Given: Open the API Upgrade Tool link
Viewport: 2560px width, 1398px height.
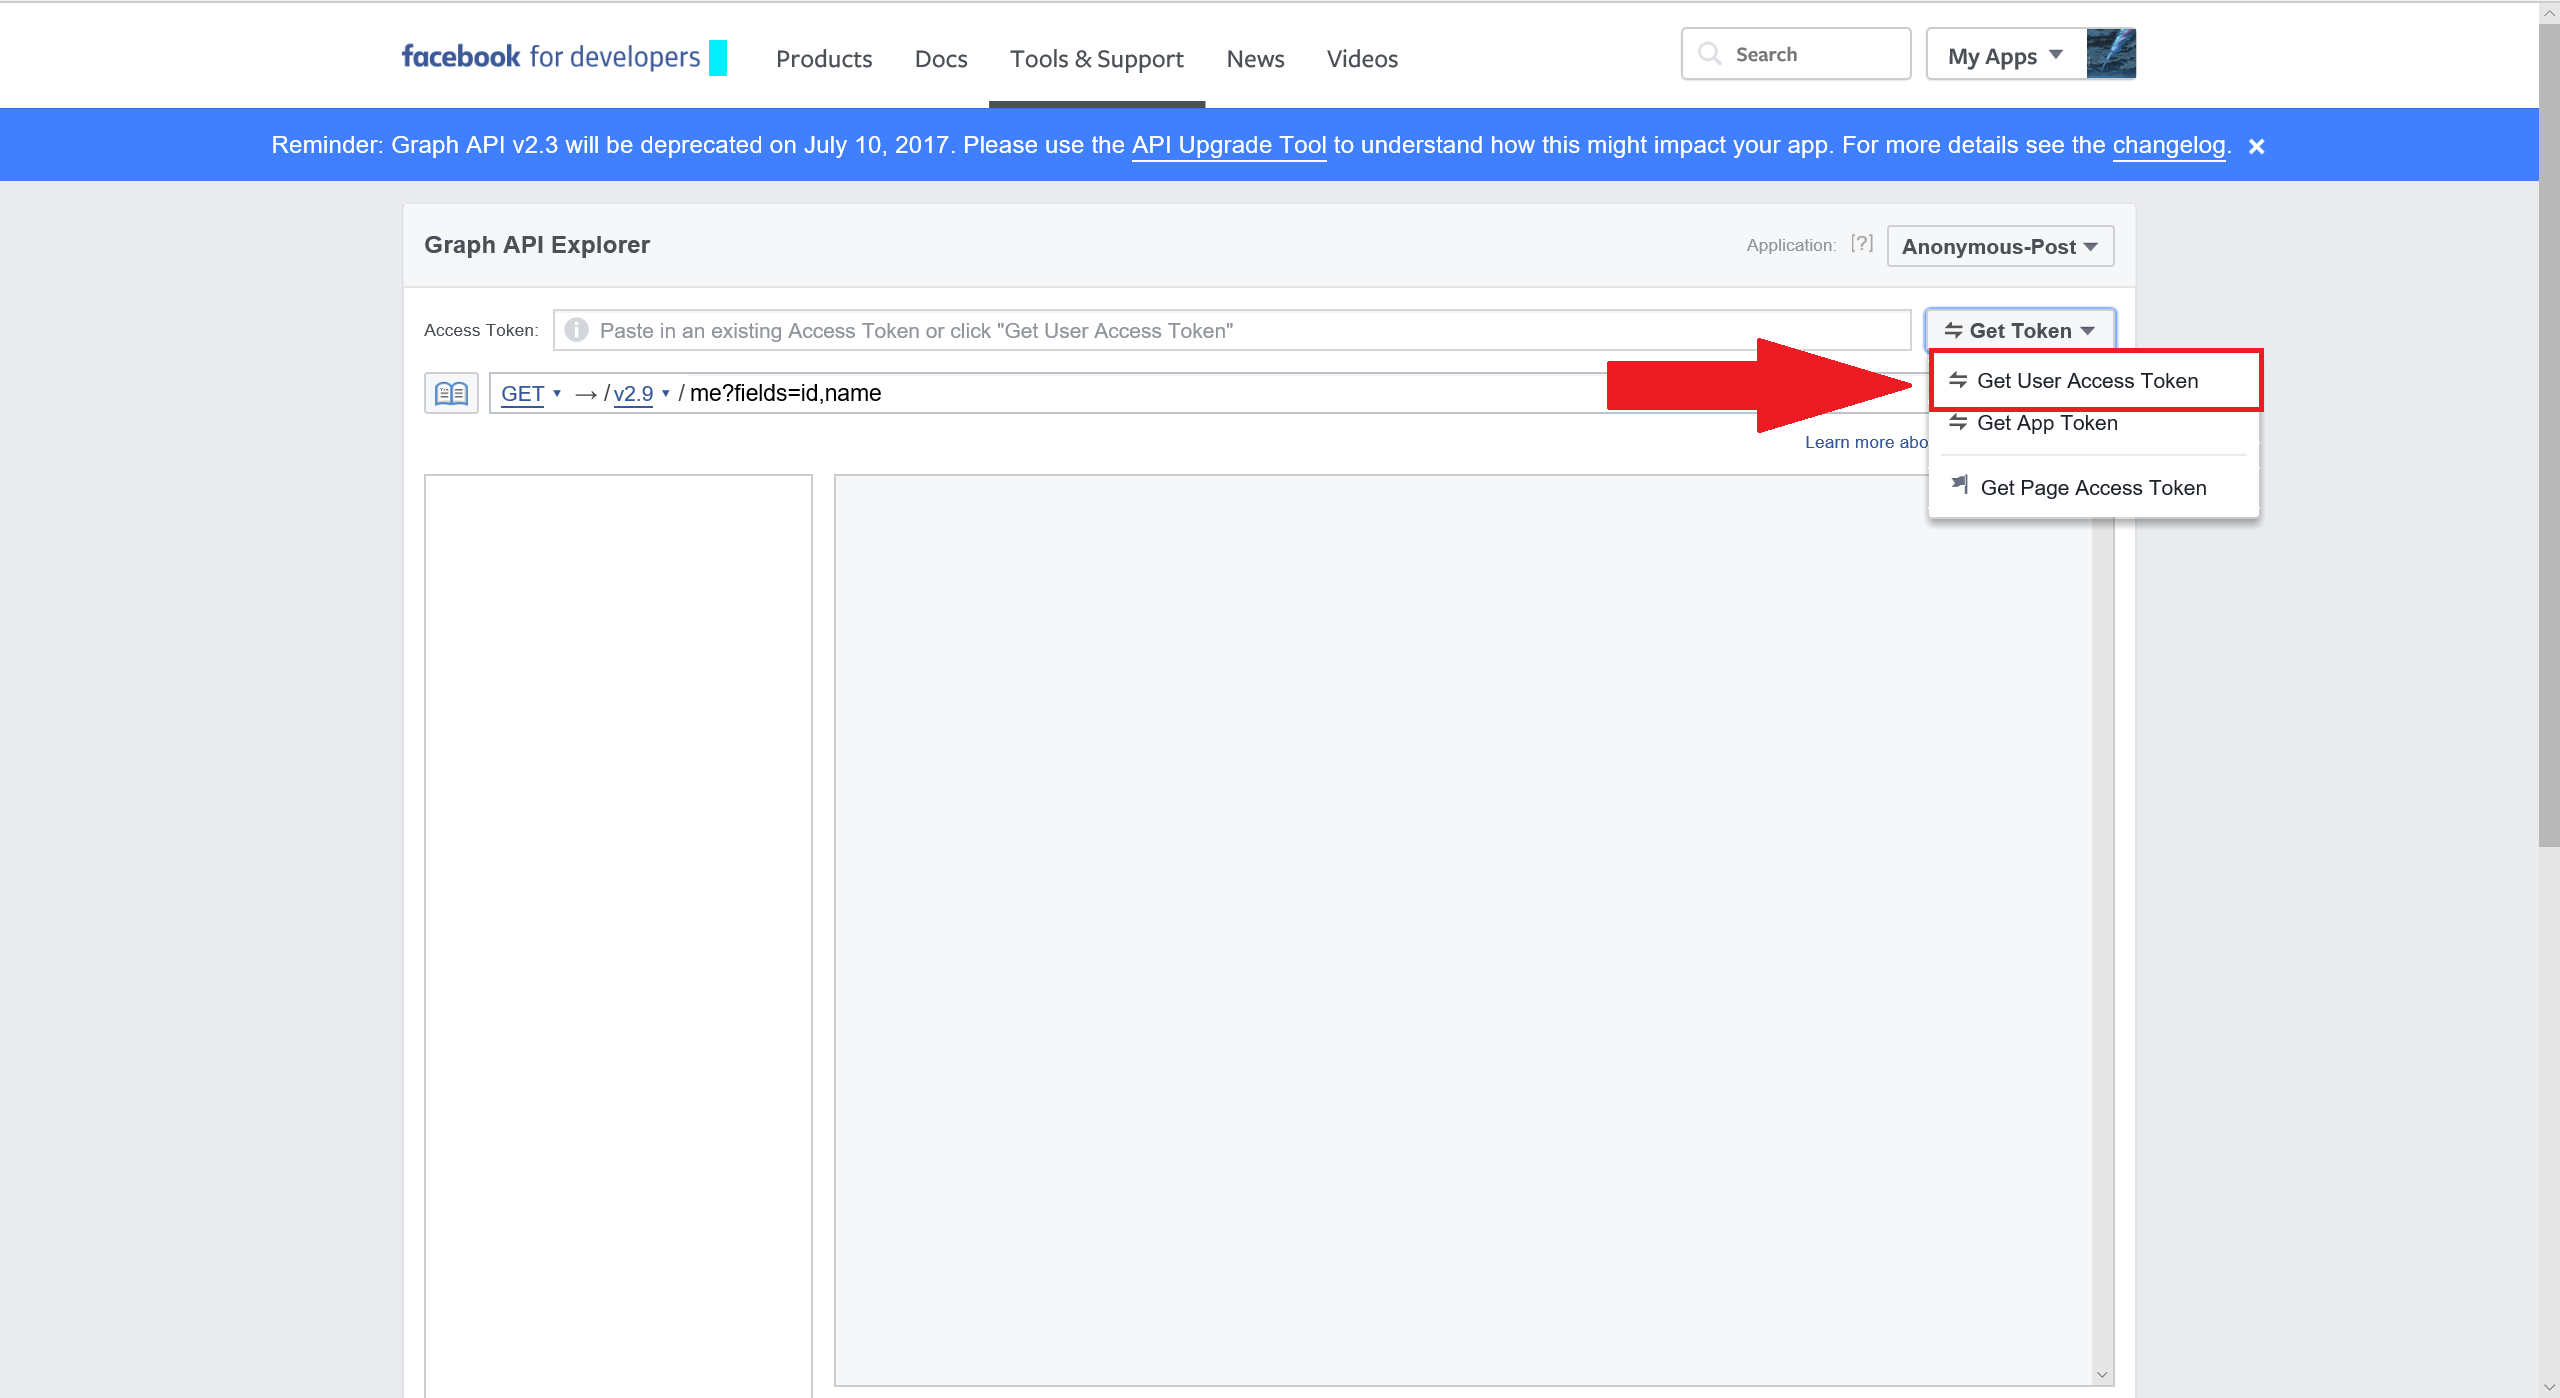Looking at the screenshot, I should click(x=1228, y=145).
